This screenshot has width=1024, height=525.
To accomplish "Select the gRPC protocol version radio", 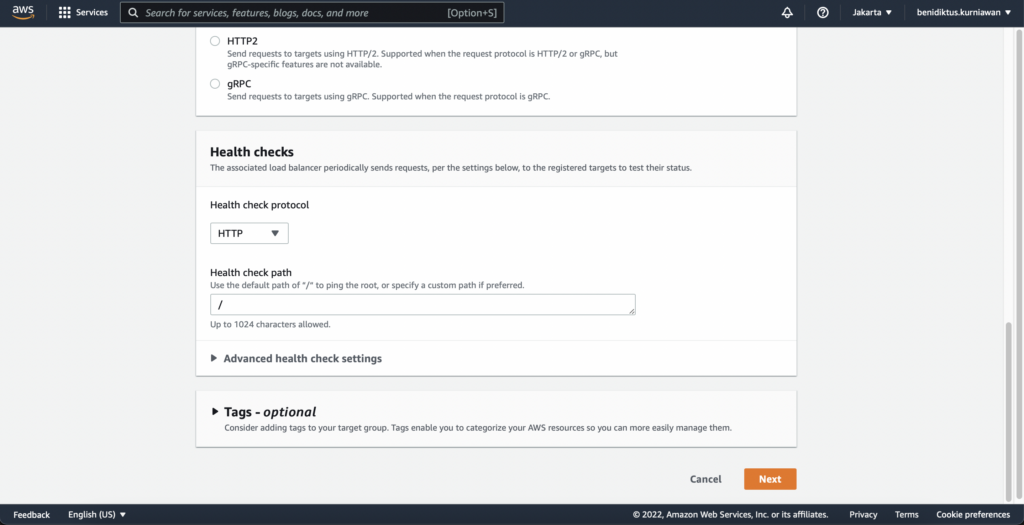I will click(215, 84).
